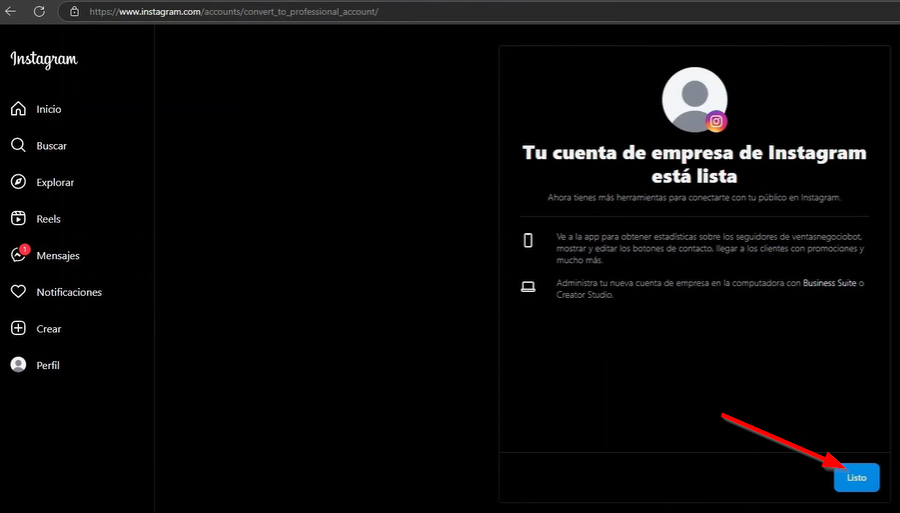Click the Crear plus icon

pyautogui.click(x=18, y=328)
